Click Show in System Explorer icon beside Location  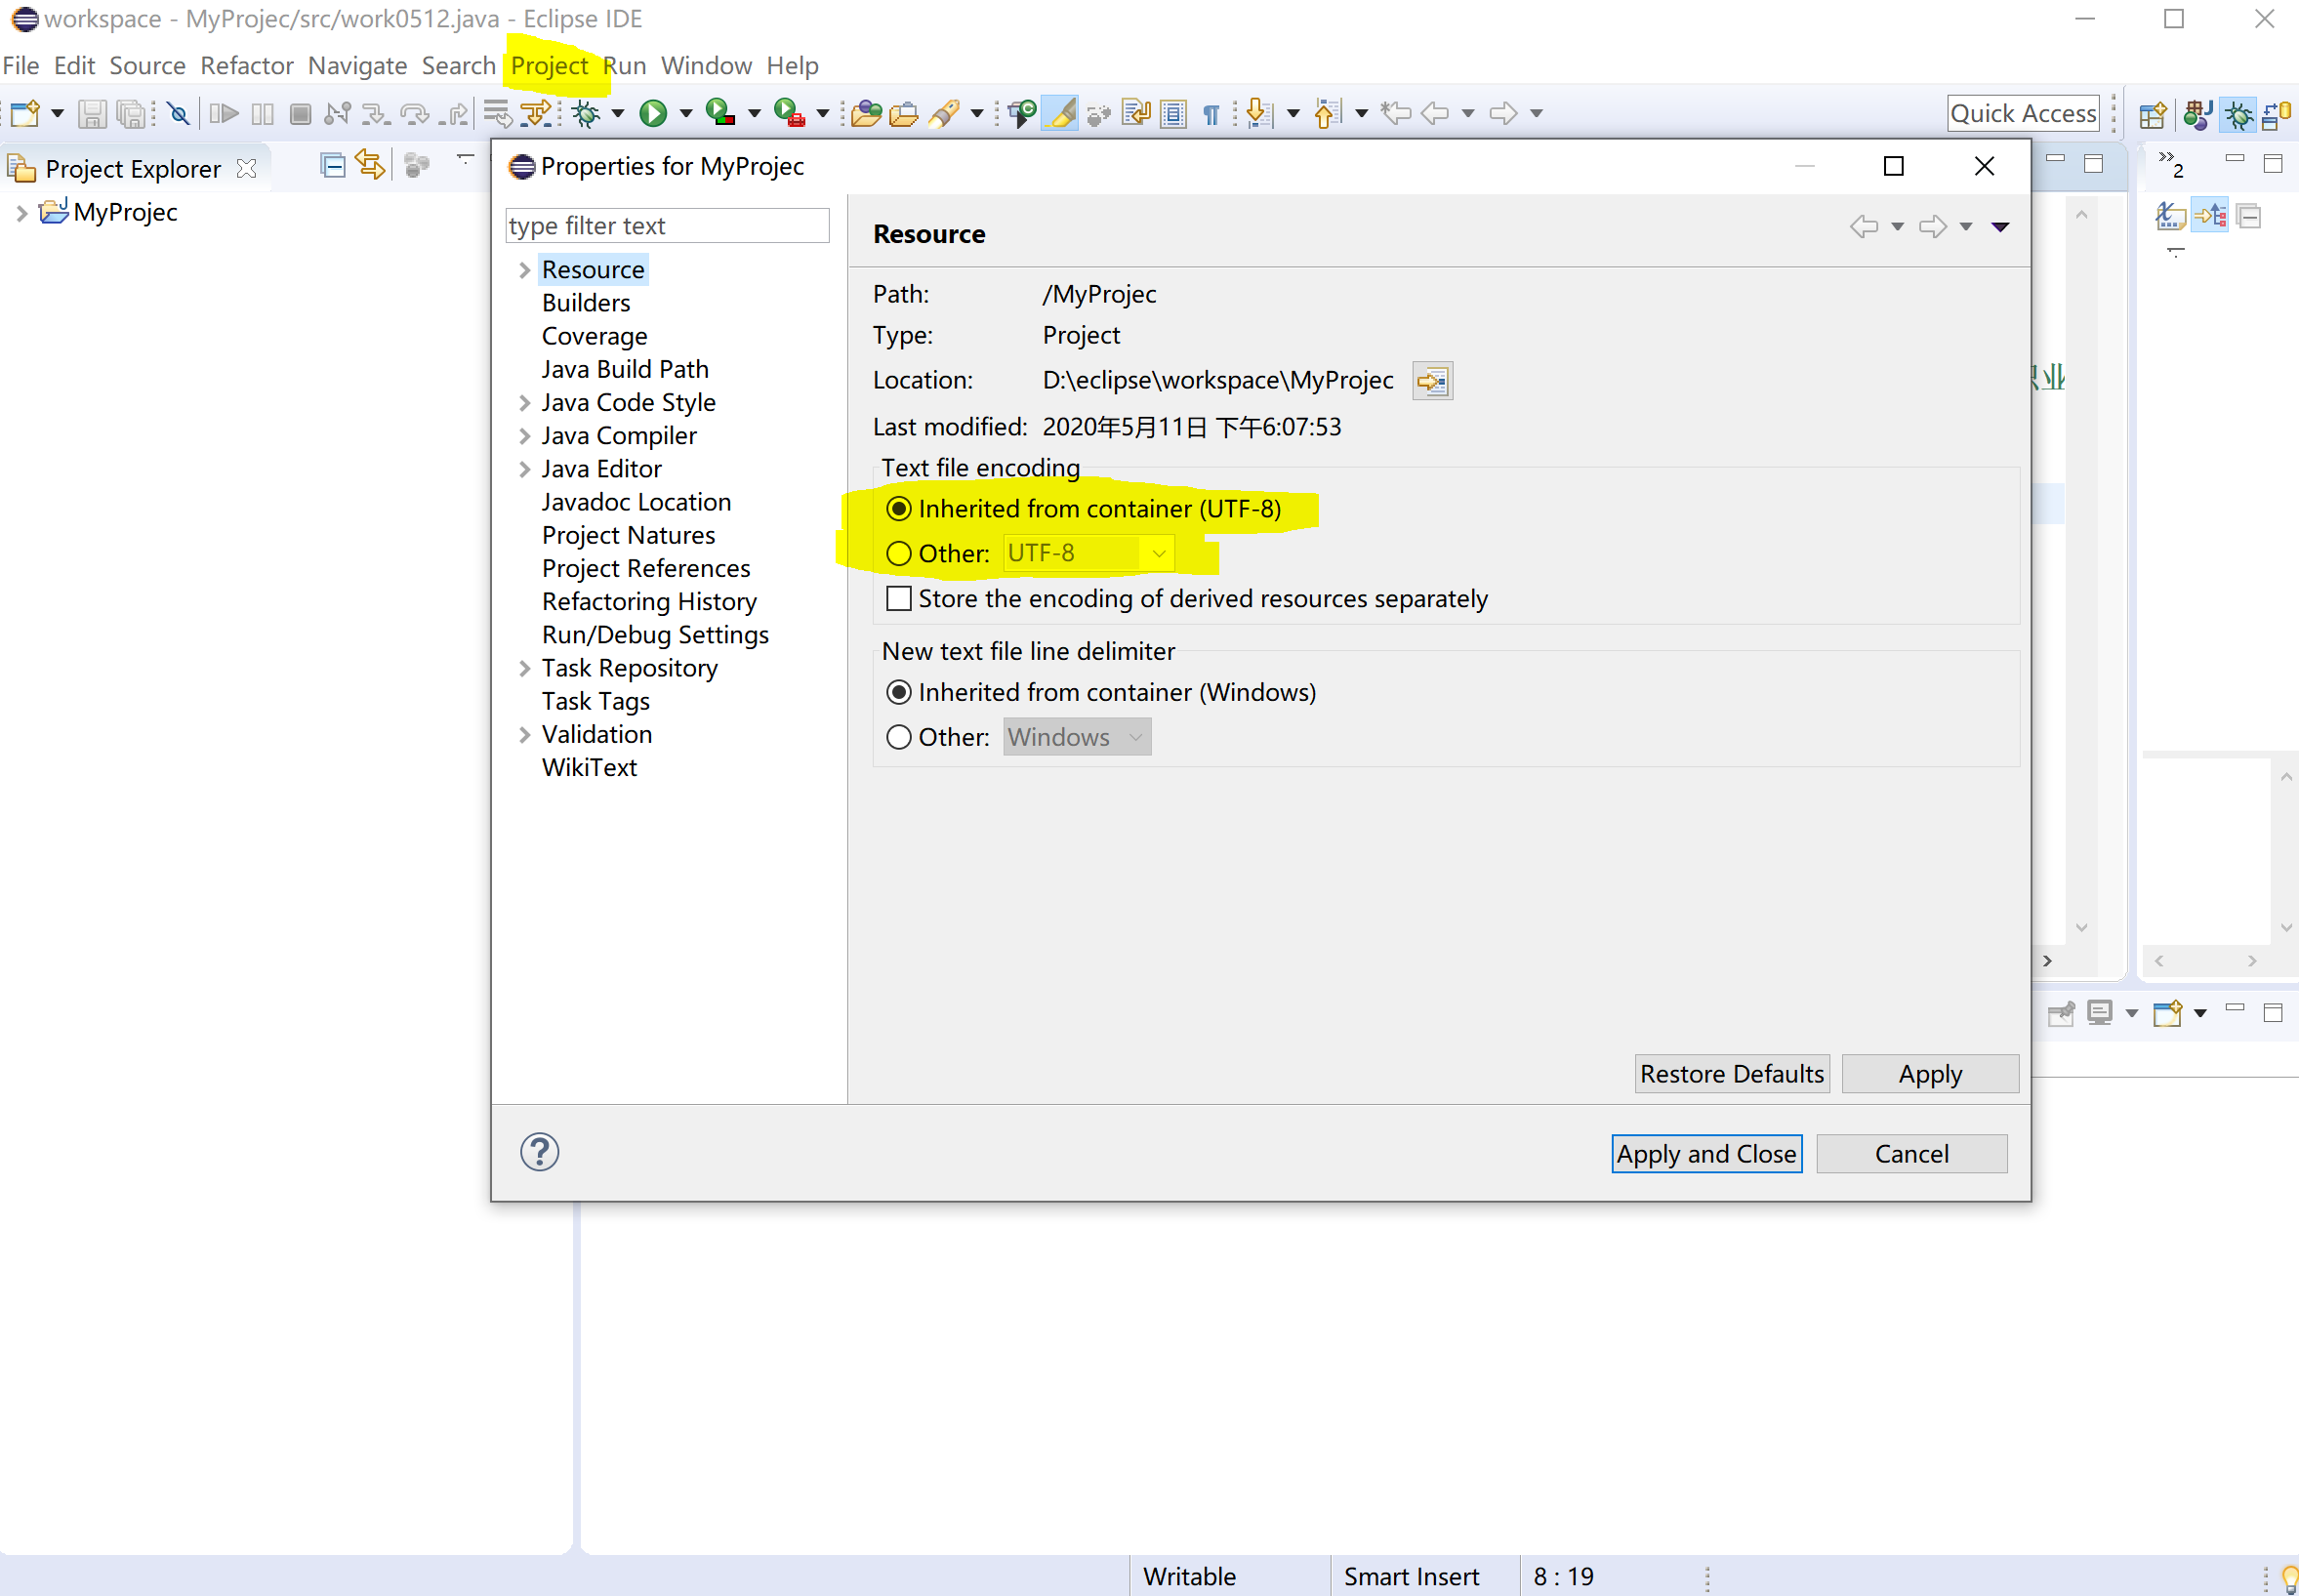click(1432, 381)
